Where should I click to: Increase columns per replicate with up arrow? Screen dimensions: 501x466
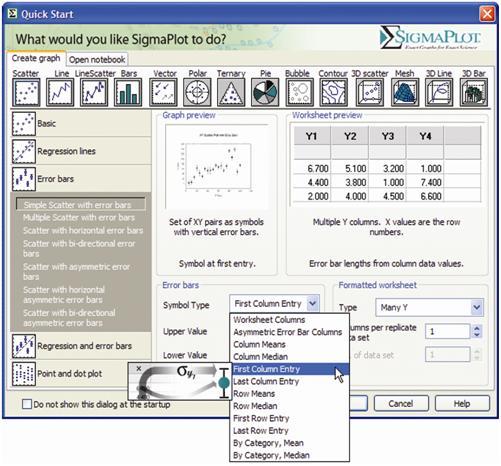click(477, 328)
